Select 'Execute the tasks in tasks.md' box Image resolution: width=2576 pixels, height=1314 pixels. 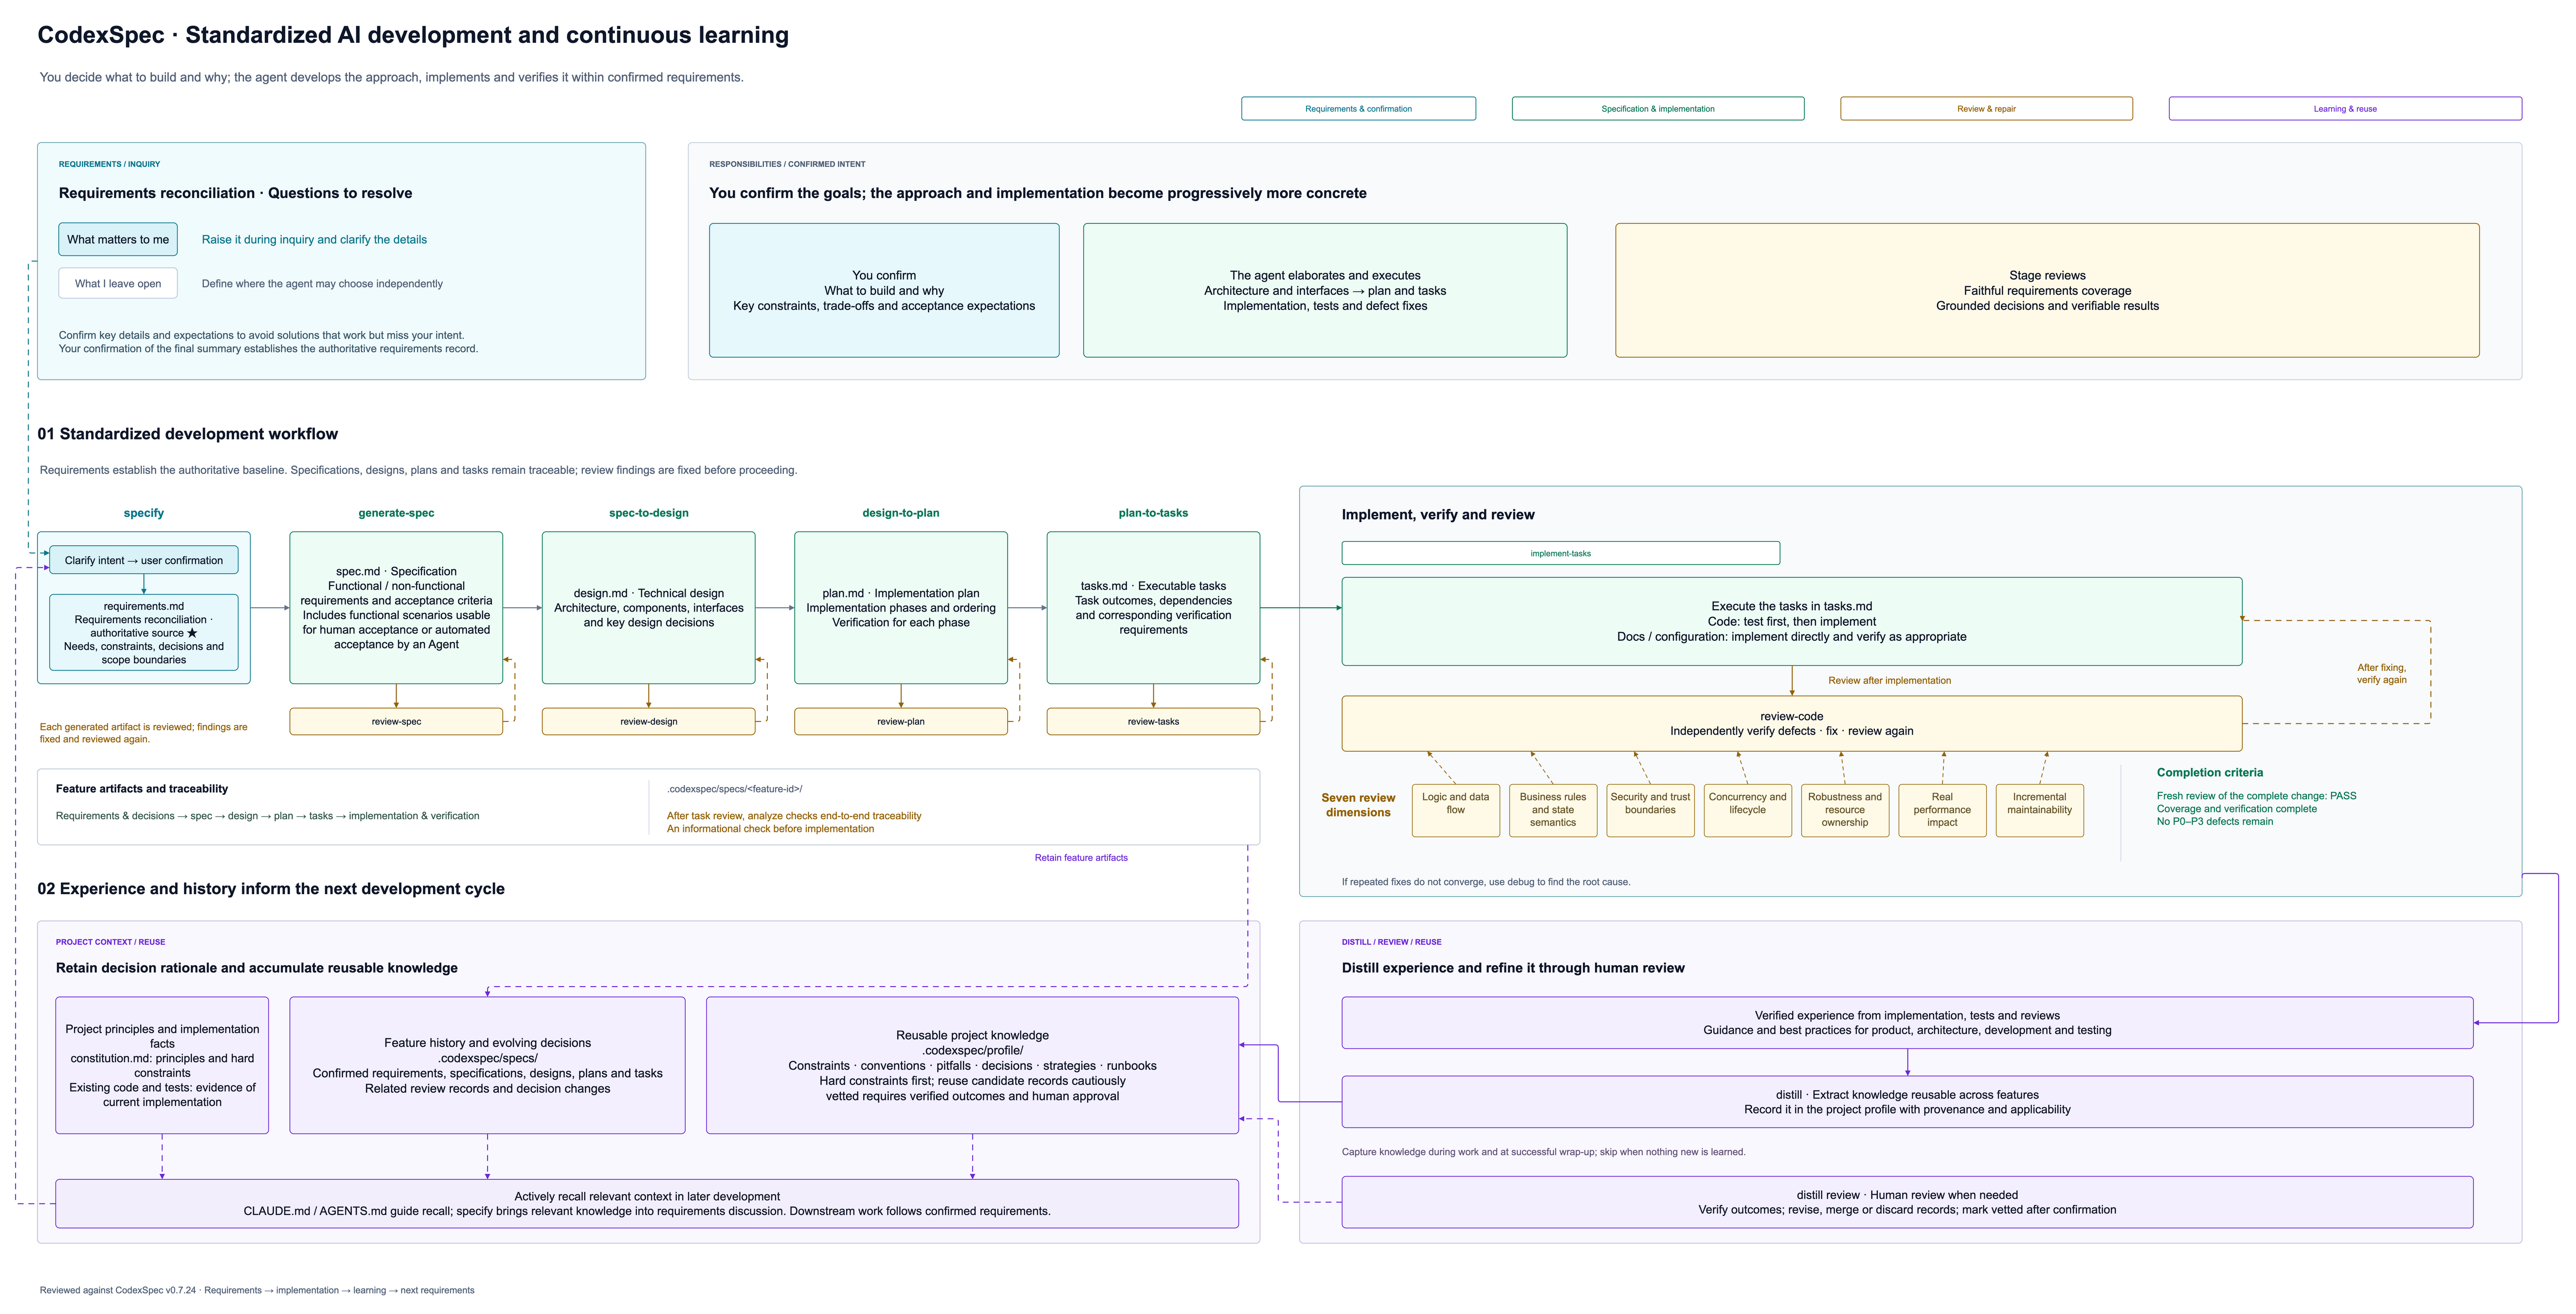pos(1791,621)
